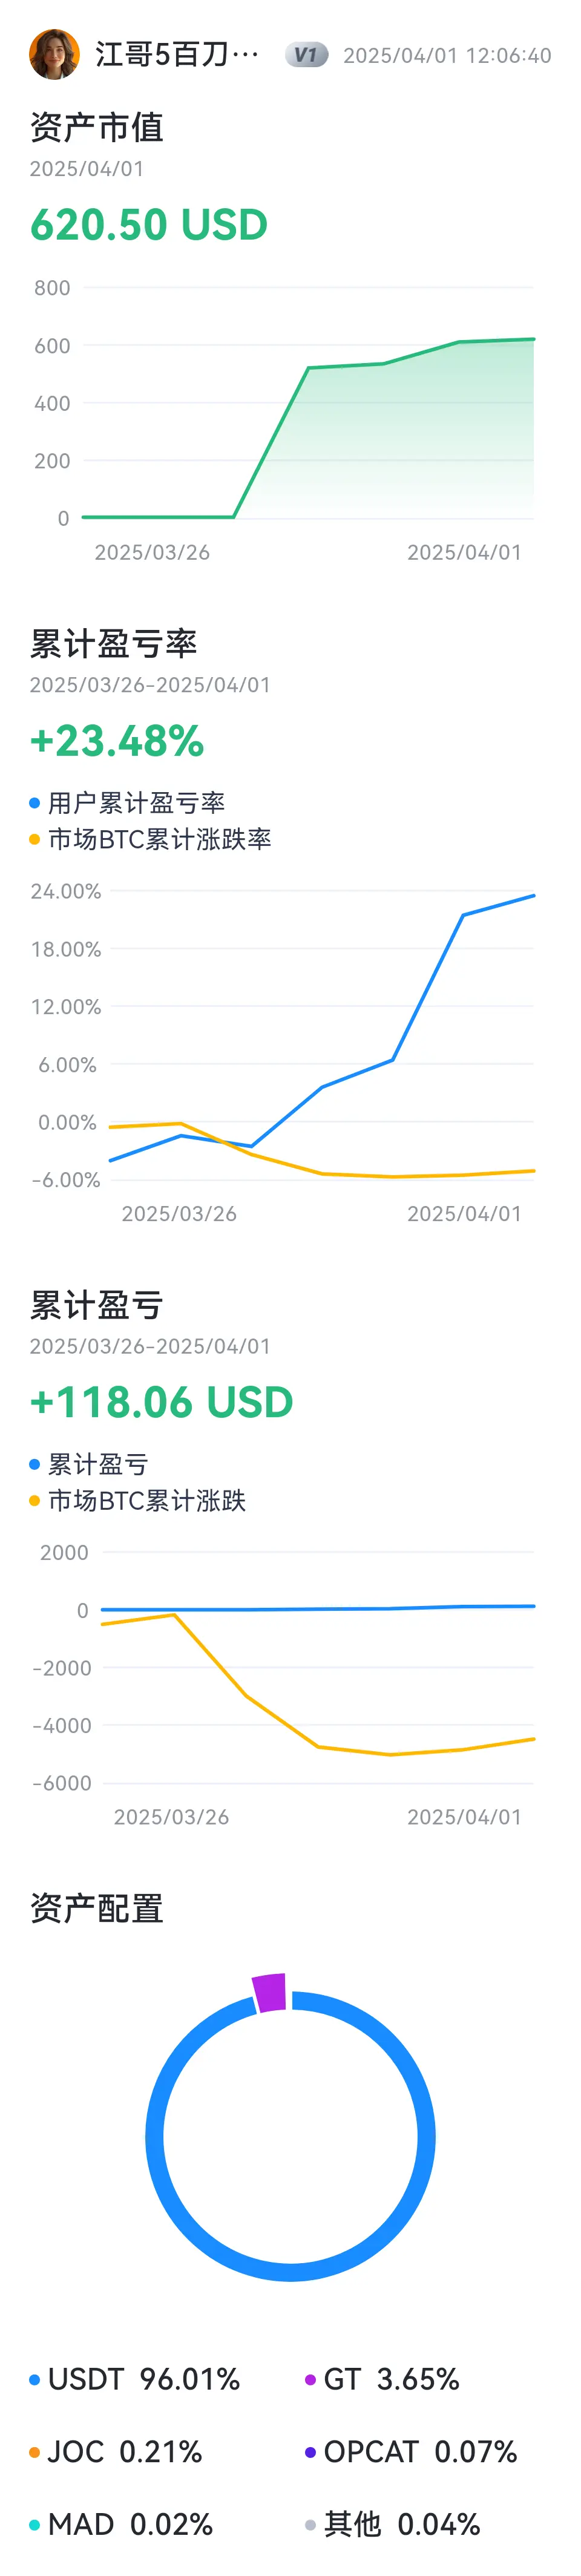Screen dimensions: 581x2576
Task: Click the green asset value area chart
Action: 308,429
